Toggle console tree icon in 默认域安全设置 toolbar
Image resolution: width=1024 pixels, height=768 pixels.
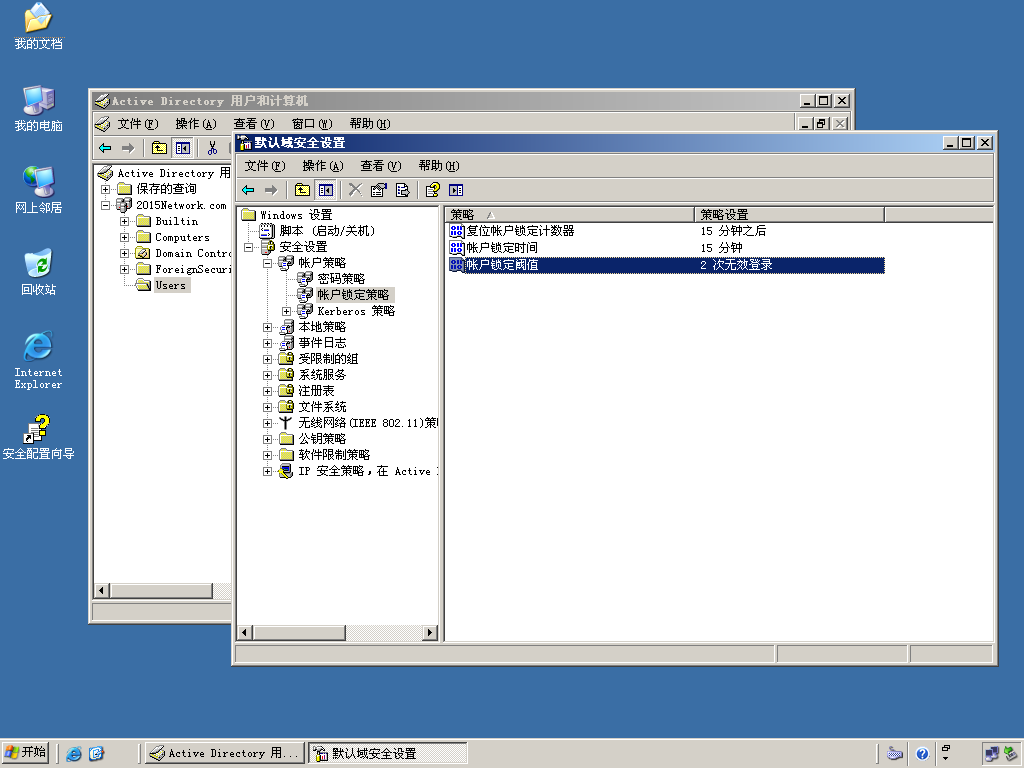point(325,190)
